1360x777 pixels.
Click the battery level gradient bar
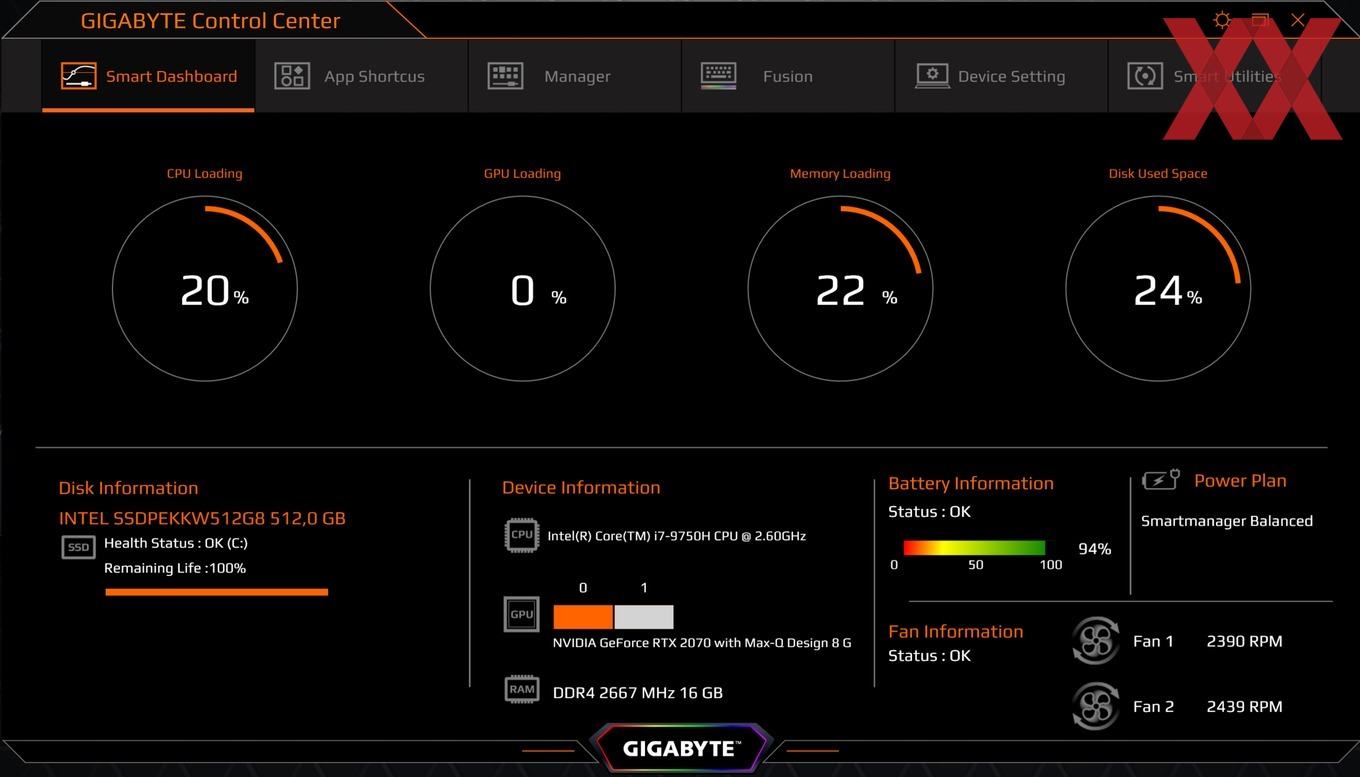point(974,548)
